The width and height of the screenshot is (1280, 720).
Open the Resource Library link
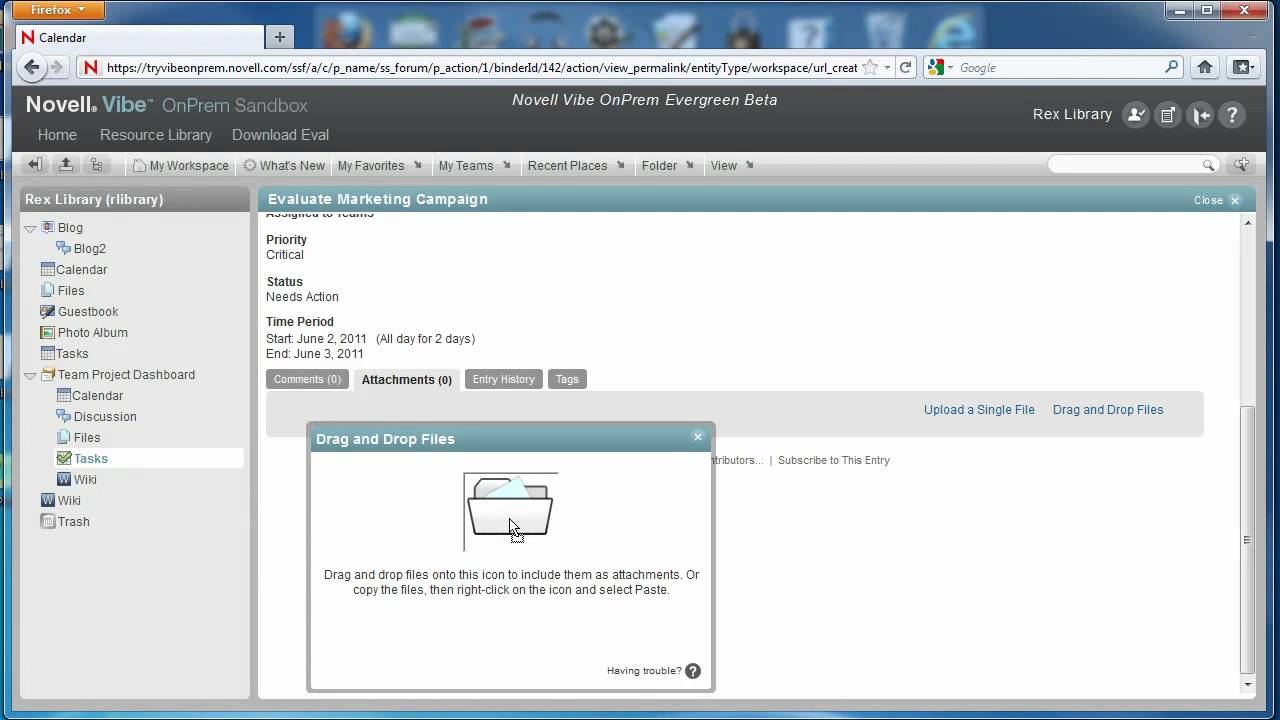point(156,135)
